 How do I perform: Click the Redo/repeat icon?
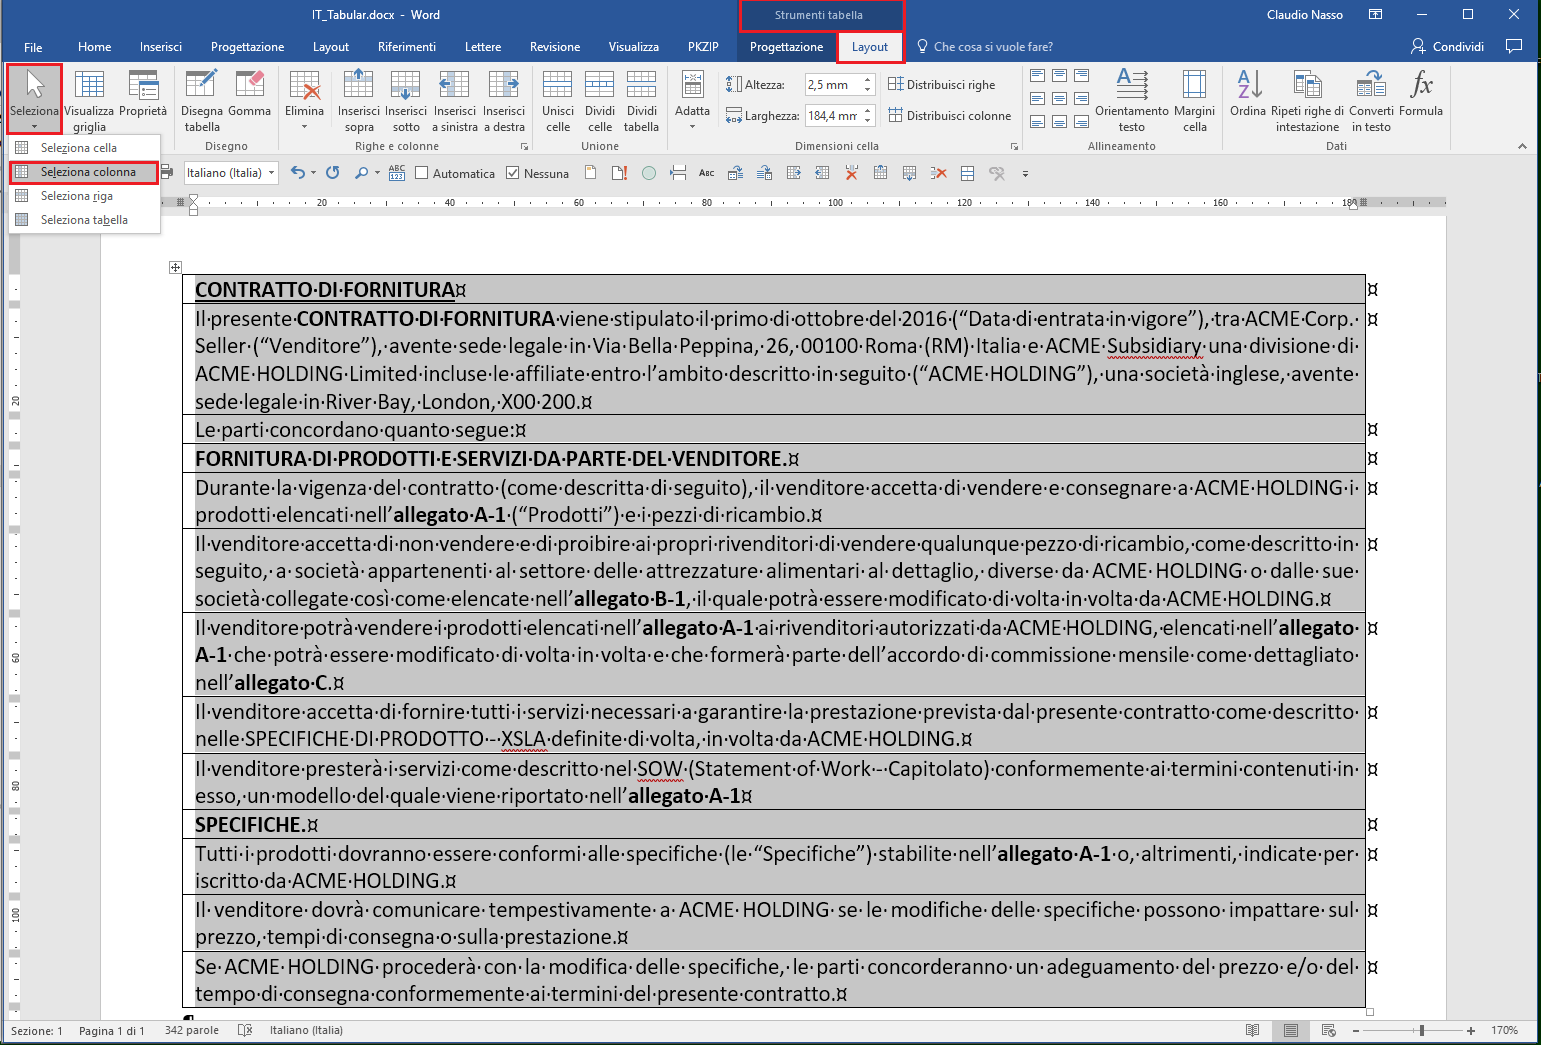coord(333,173)
